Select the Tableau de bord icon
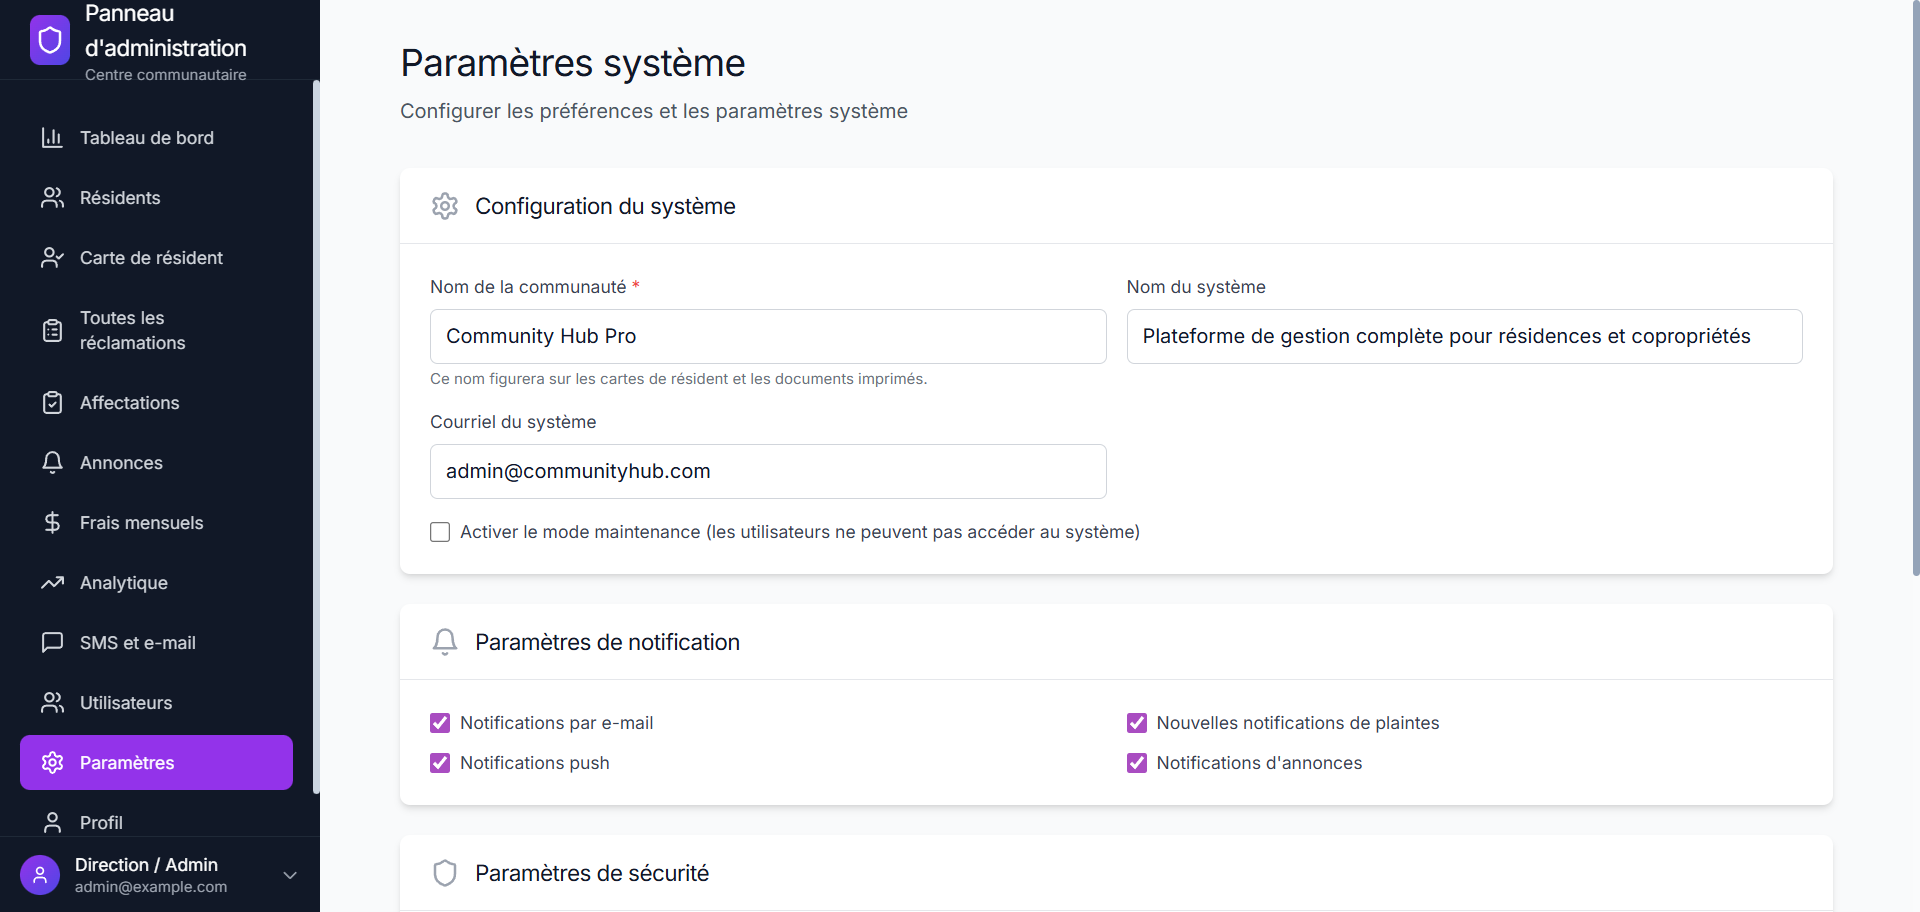The image size is (1920, 912). (53, 138)
